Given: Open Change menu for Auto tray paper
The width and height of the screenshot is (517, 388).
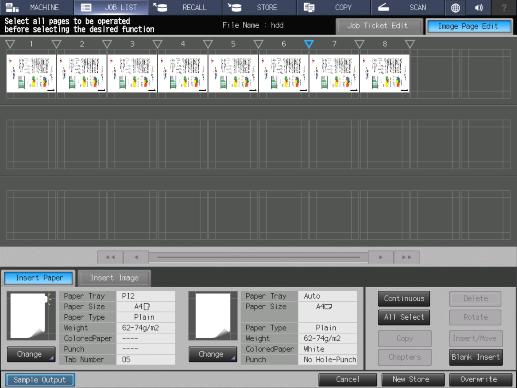Looking at the screenshot, I should click(x=213, y=354).
